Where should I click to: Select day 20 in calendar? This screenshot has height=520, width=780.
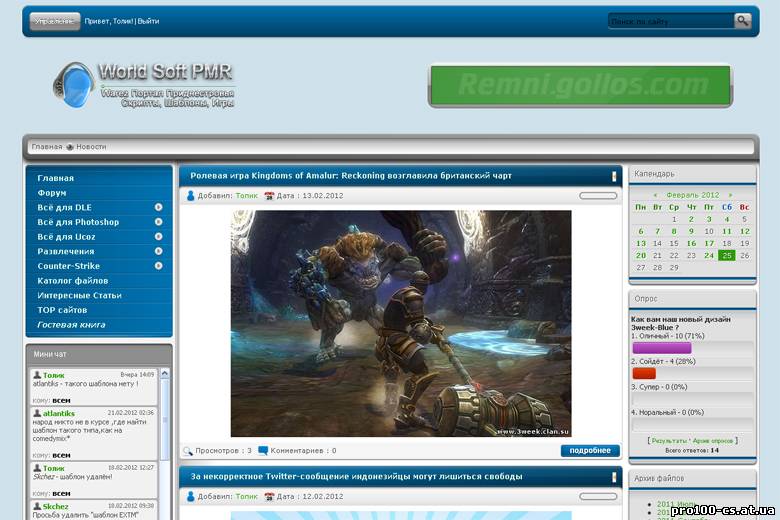tap(641, 255)
